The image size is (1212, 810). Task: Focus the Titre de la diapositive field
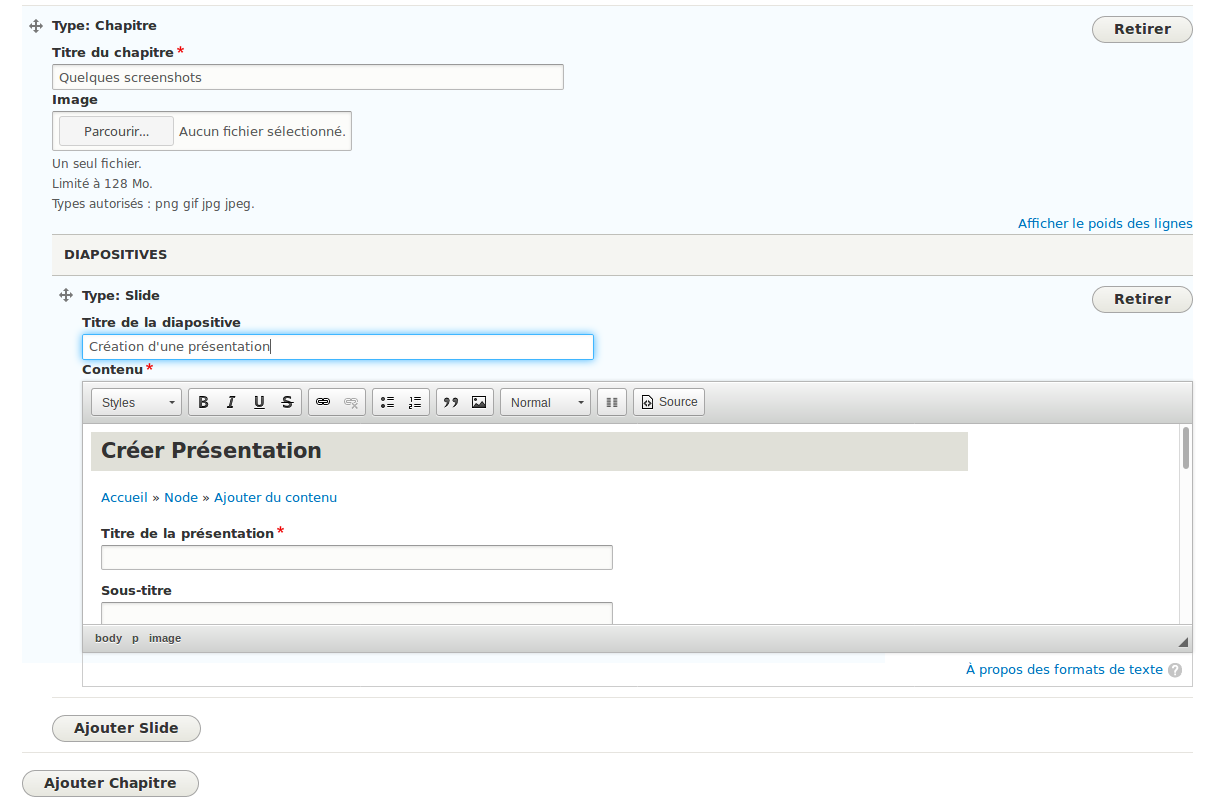click(338, 347)
